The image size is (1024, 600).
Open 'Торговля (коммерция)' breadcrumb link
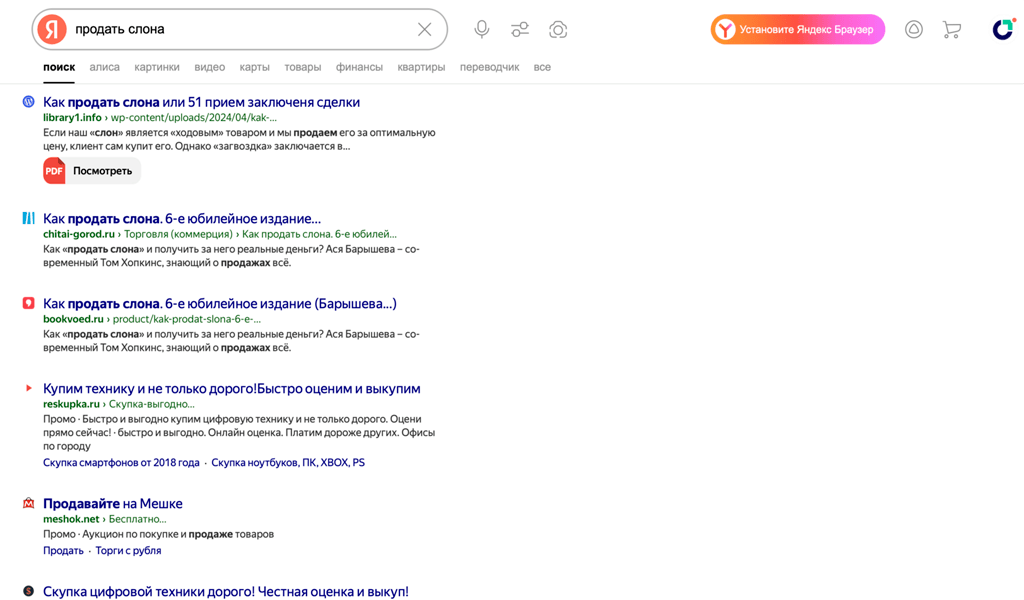tap(178, 234)
